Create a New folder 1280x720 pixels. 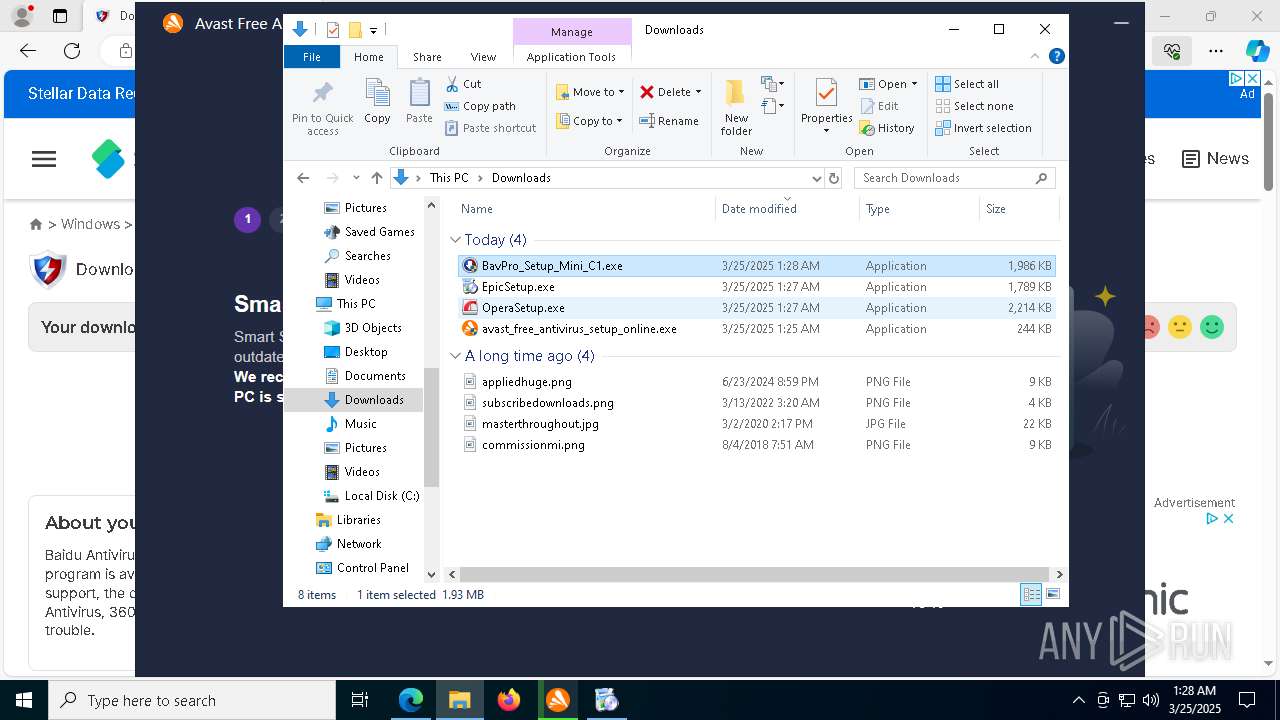click(736, 108)
